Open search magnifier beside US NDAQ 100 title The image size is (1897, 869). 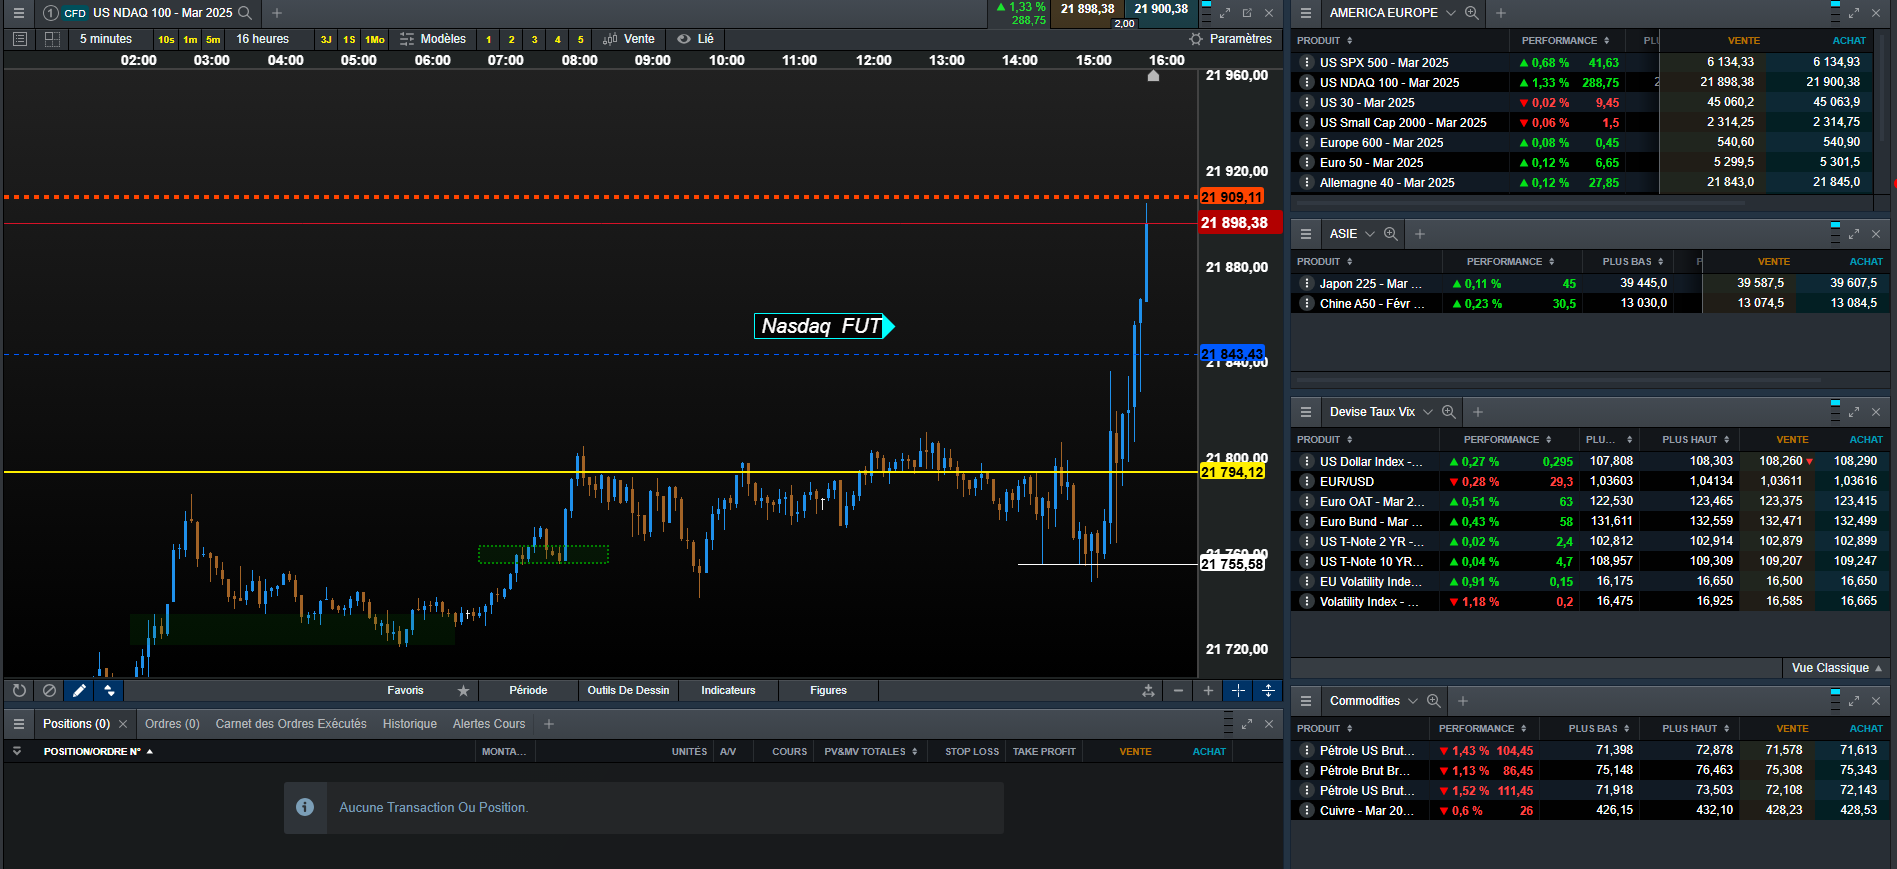245,13
